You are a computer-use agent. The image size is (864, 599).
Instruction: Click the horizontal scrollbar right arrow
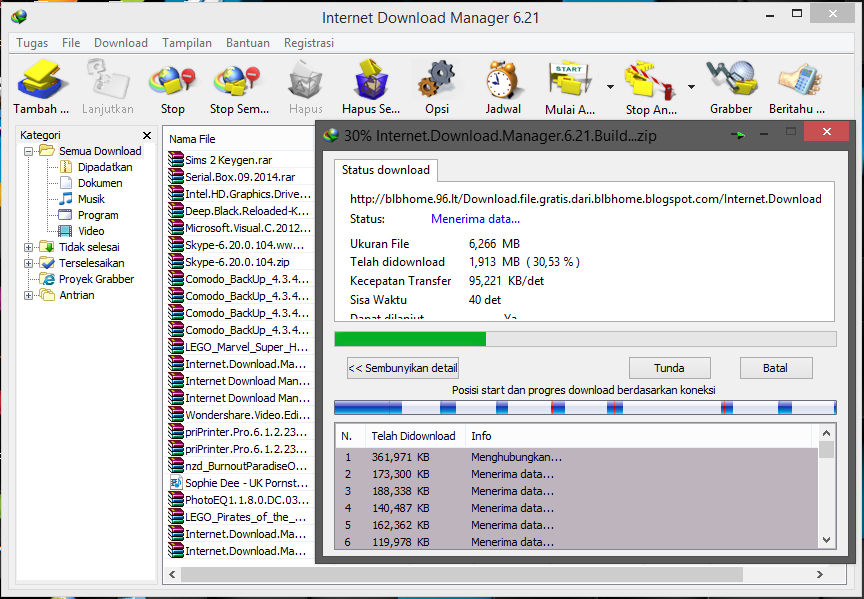click(x=819, y=574)
